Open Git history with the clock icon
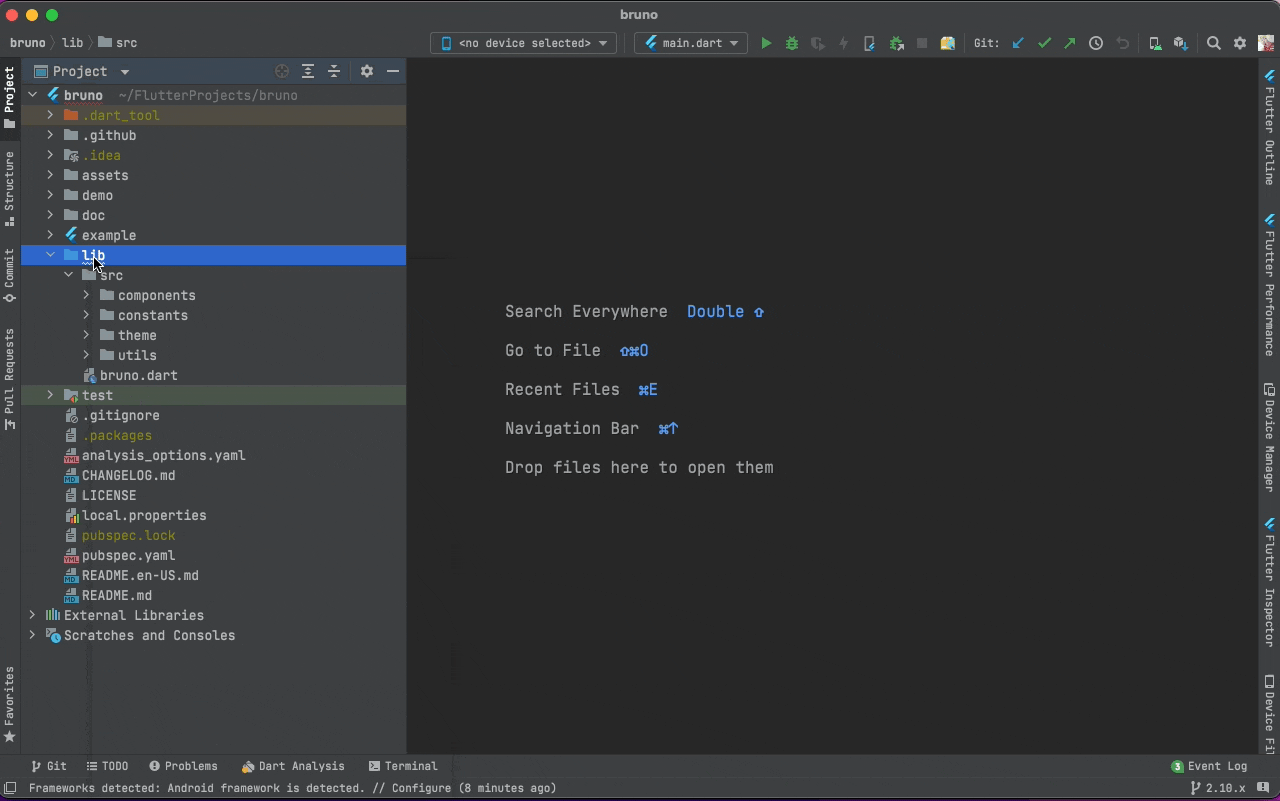Image resolution: width=1280 pixels, height=801 pixels. pos(1096,43)
